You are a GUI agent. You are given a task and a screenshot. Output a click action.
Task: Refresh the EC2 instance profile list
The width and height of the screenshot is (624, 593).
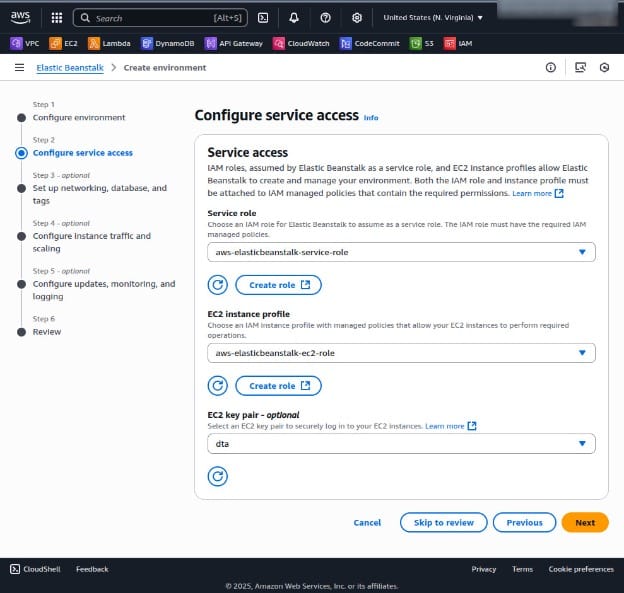pos(218,385)
